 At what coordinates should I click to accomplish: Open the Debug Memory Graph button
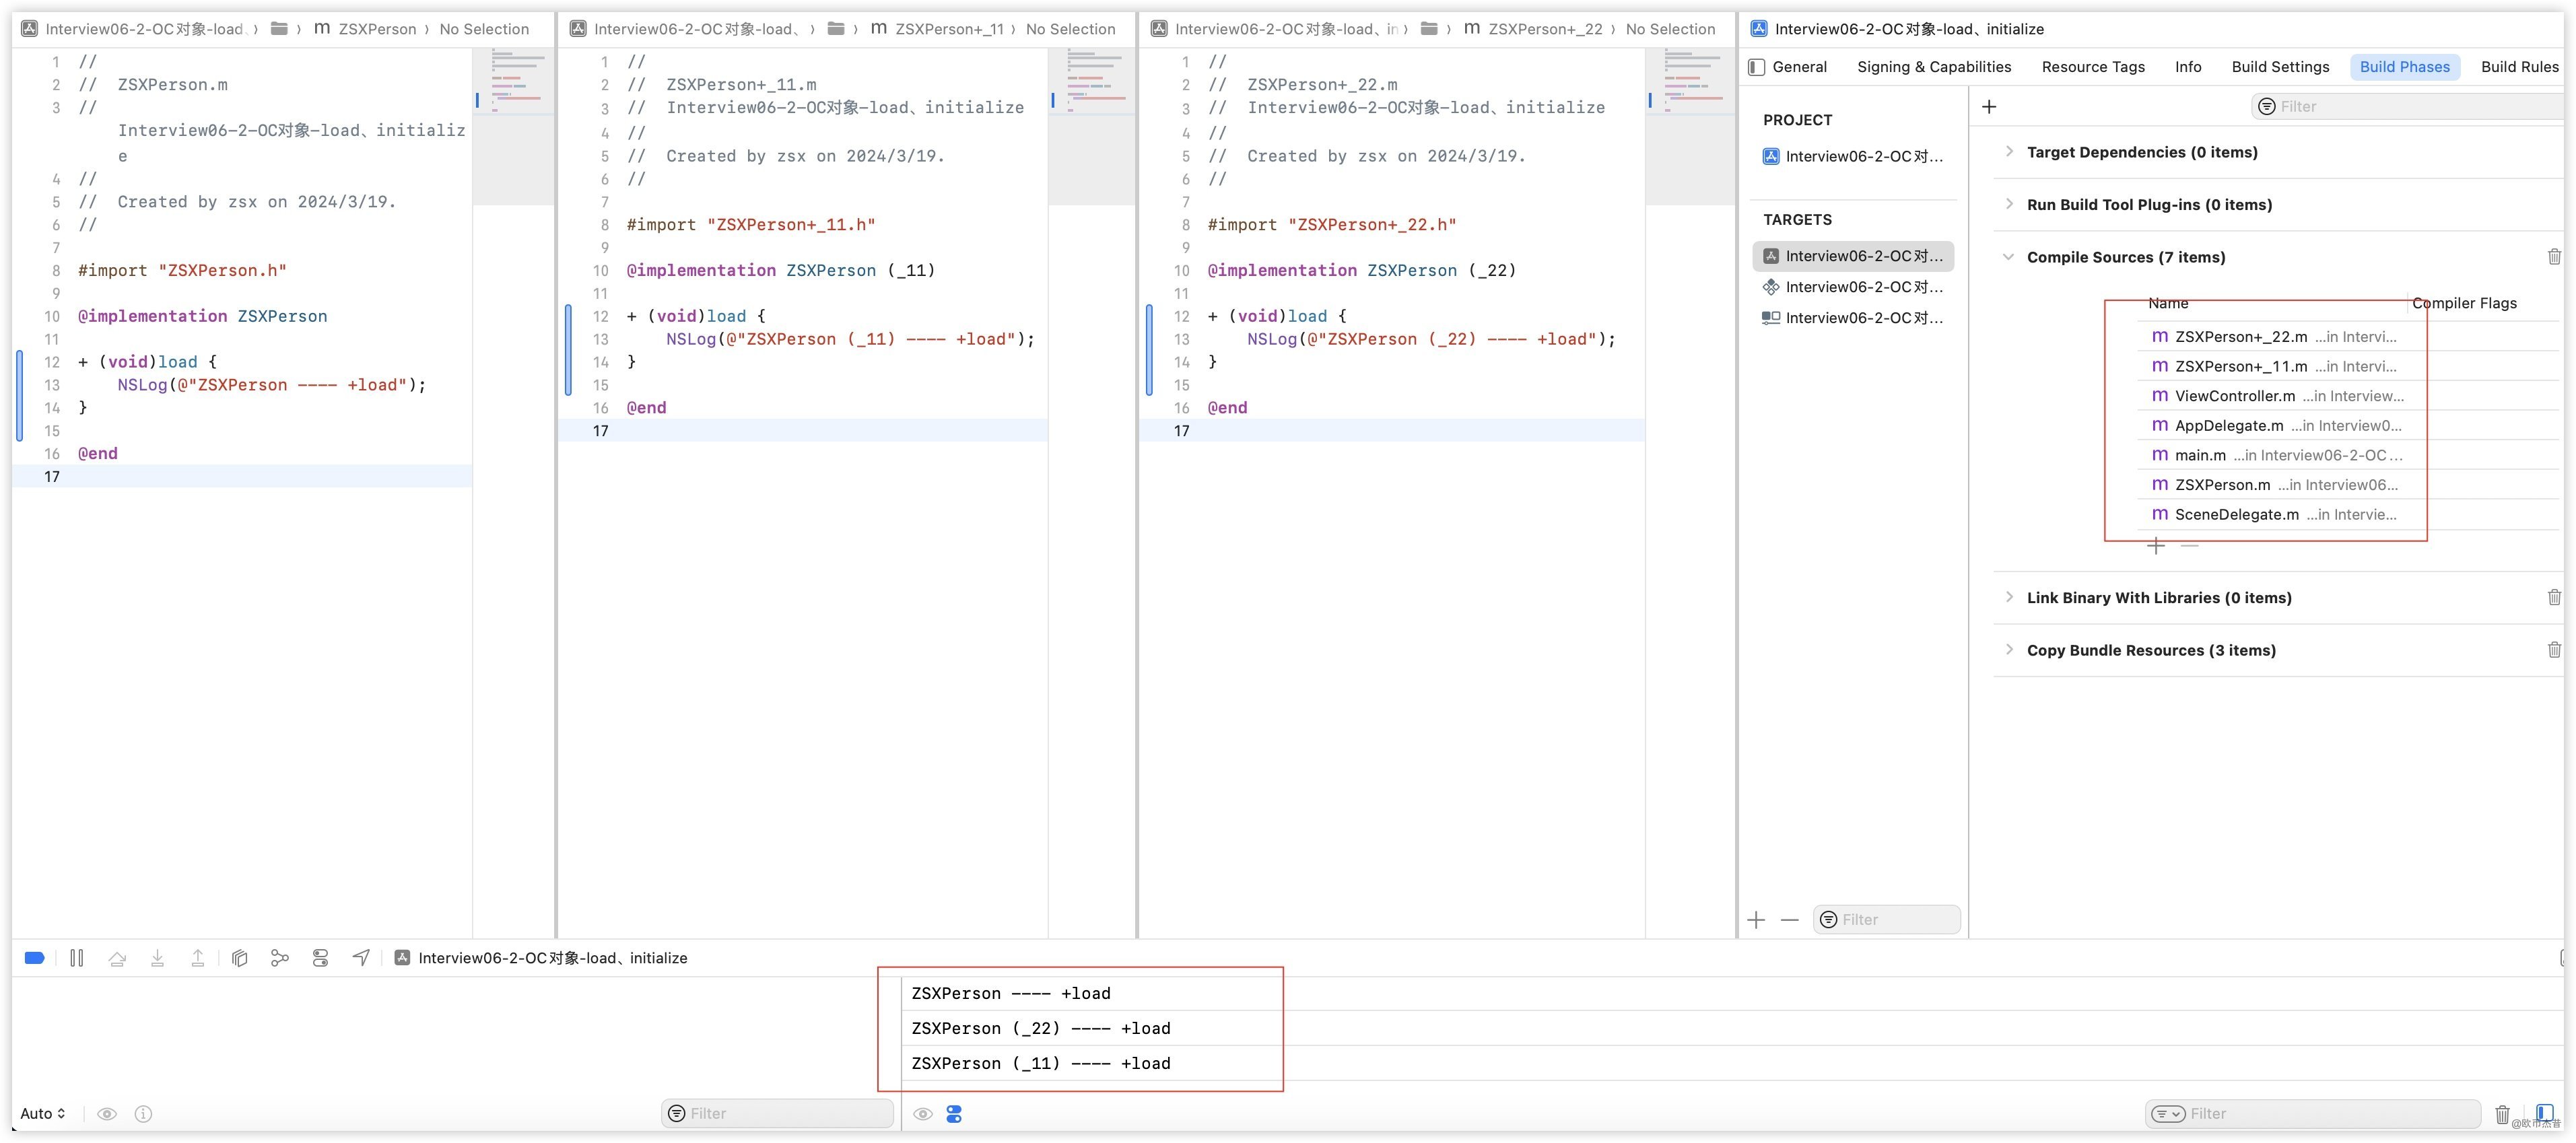pyautogui.click(x=280, y=958)
